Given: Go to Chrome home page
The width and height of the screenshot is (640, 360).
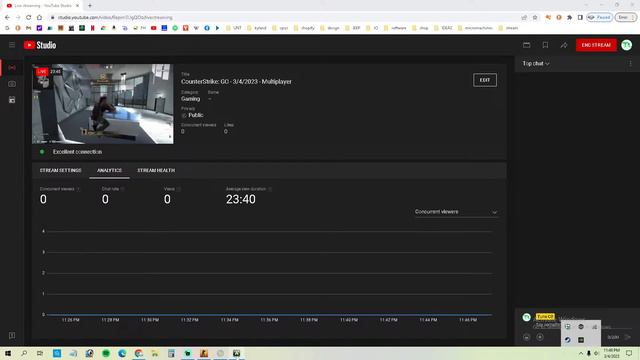Looking at the screenshot, I should point(39,18).
